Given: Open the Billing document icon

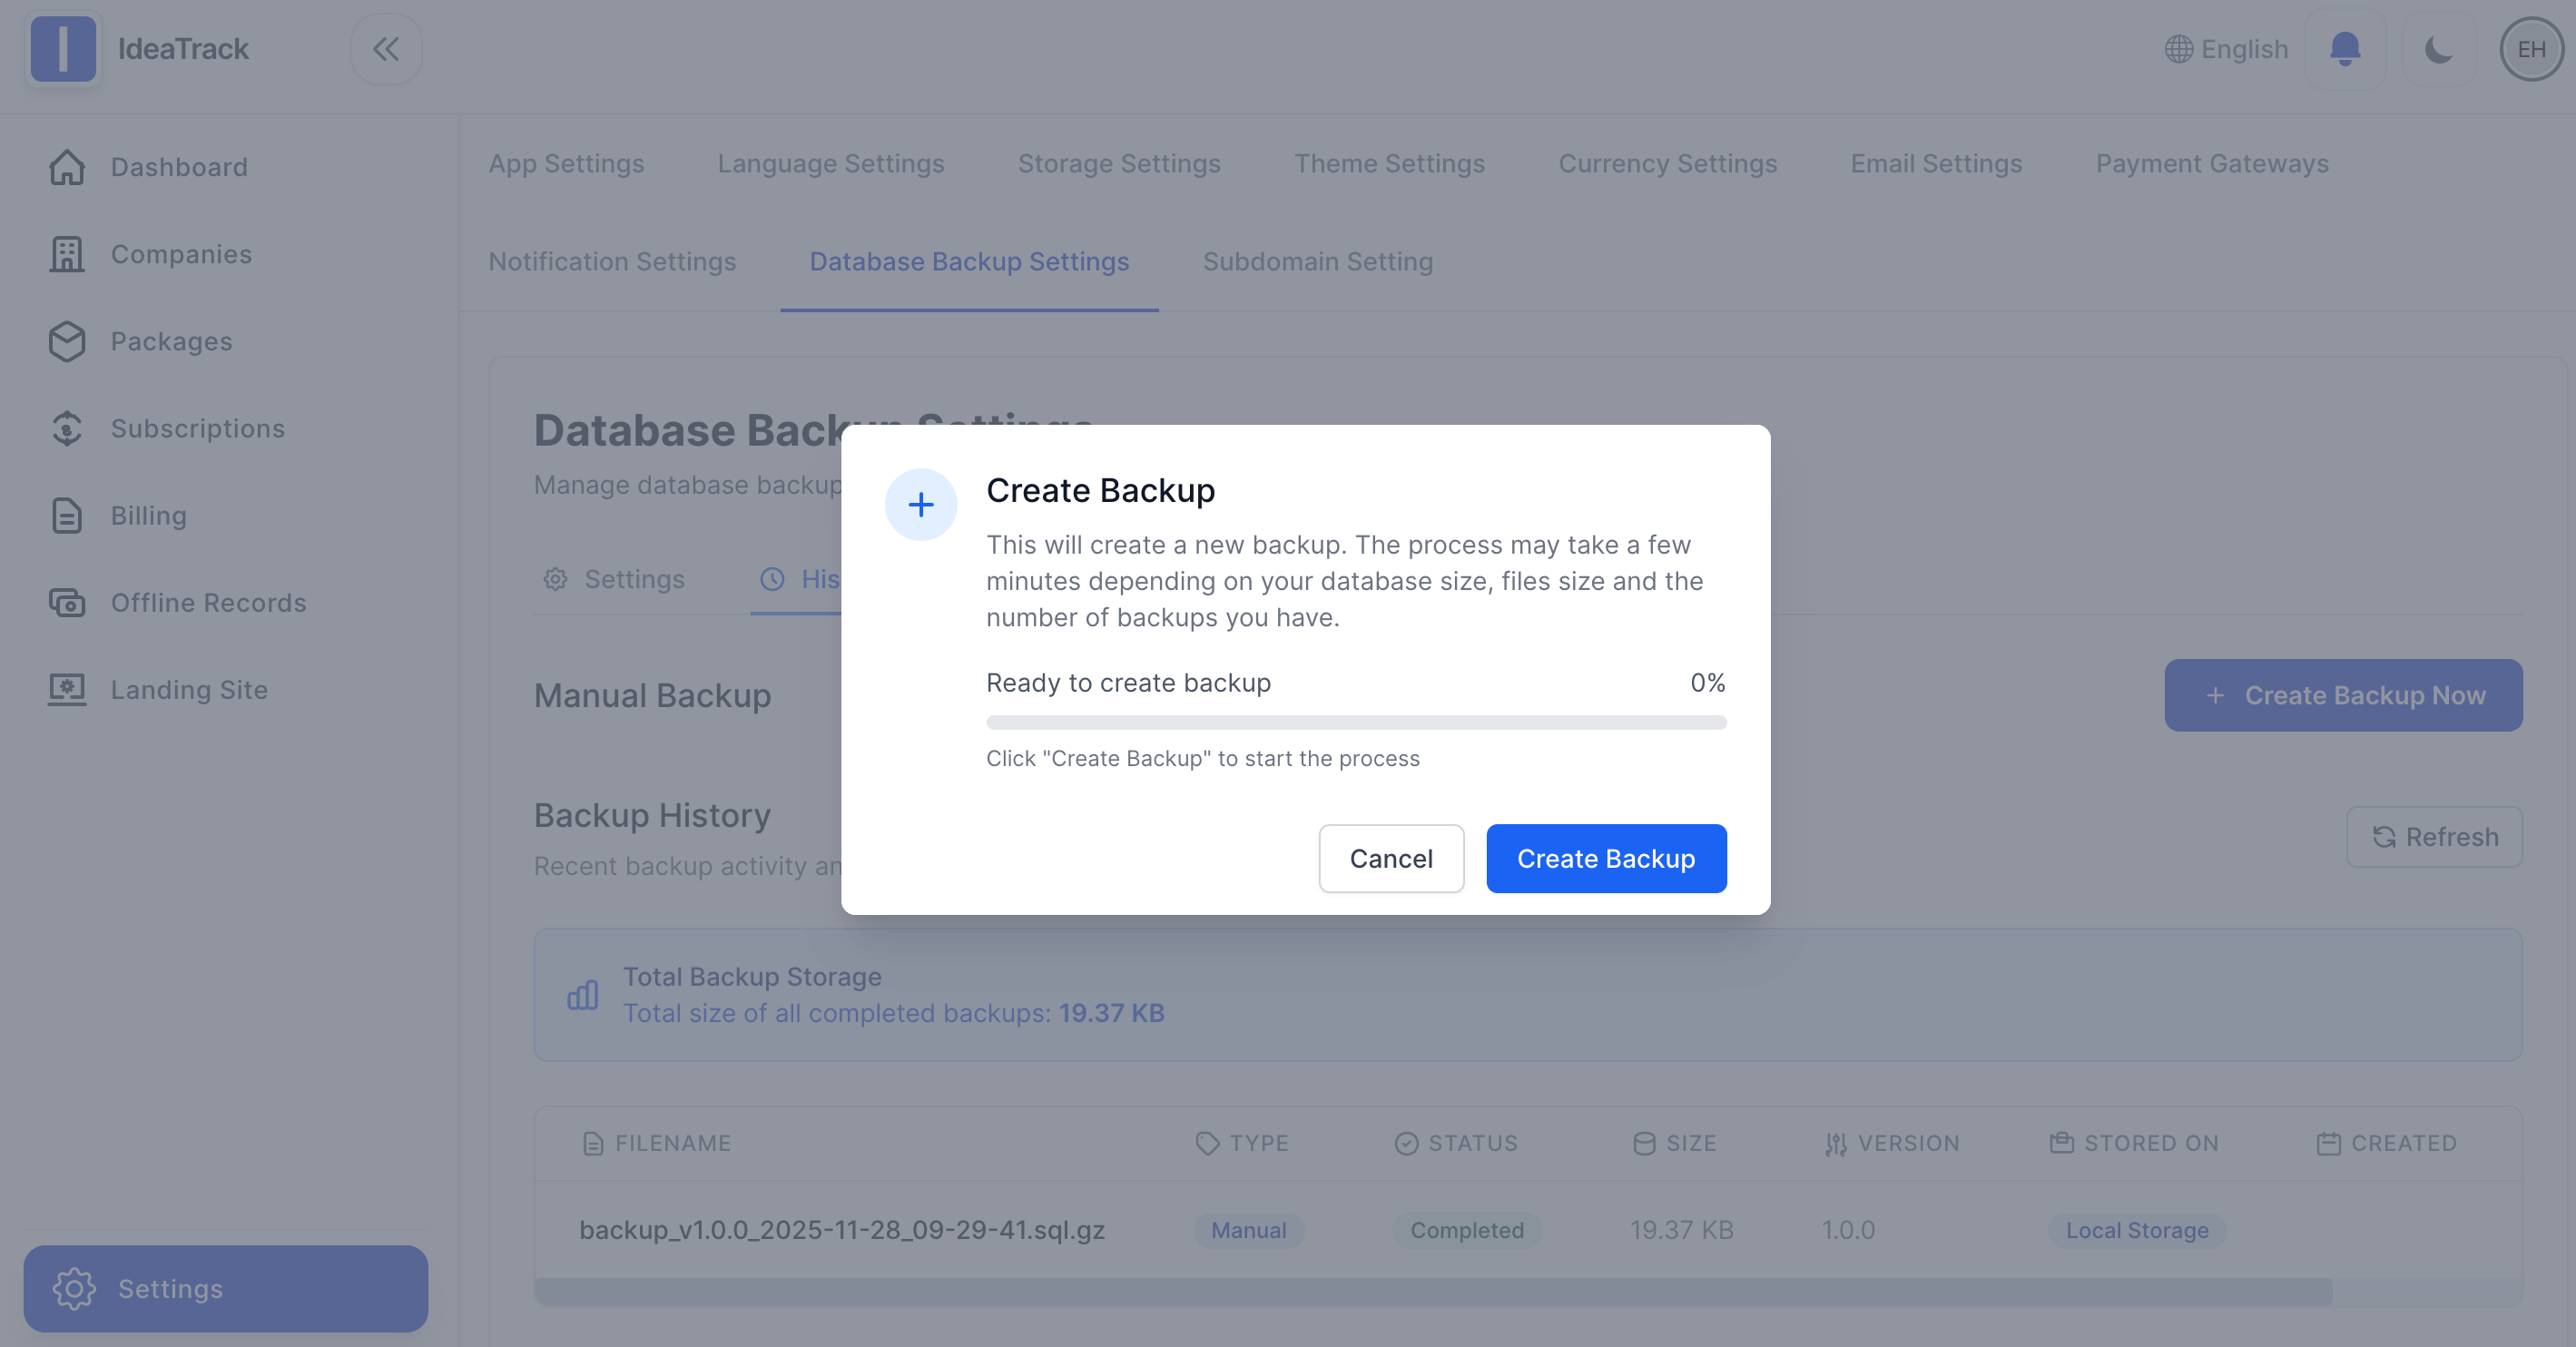Looking at the screenshot, I should (67, 515).
